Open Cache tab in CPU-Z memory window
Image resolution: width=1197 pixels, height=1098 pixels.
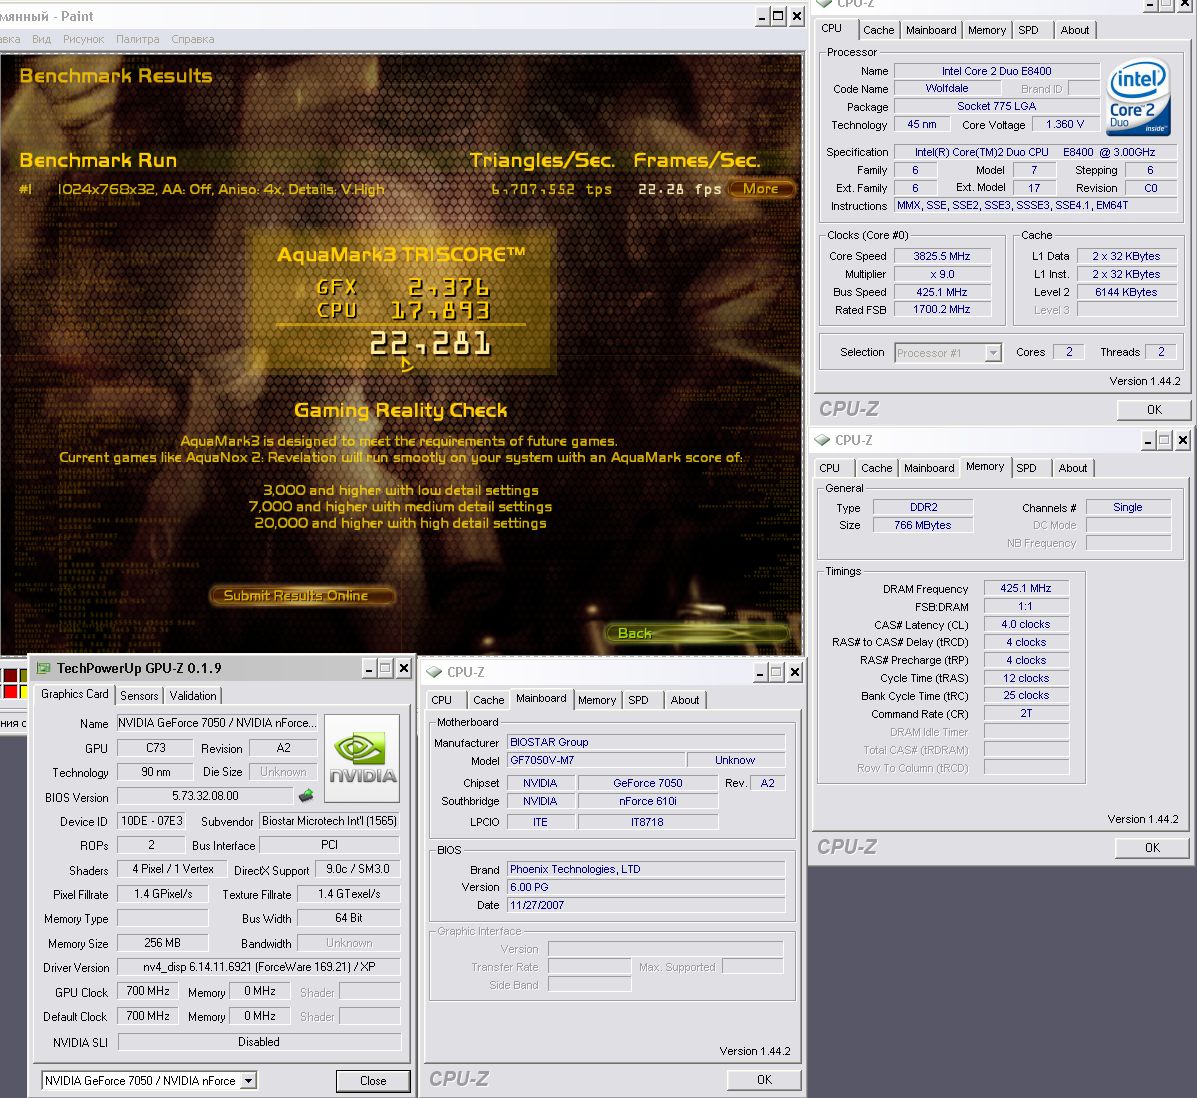pyautogui.click(x=876, y=468)
